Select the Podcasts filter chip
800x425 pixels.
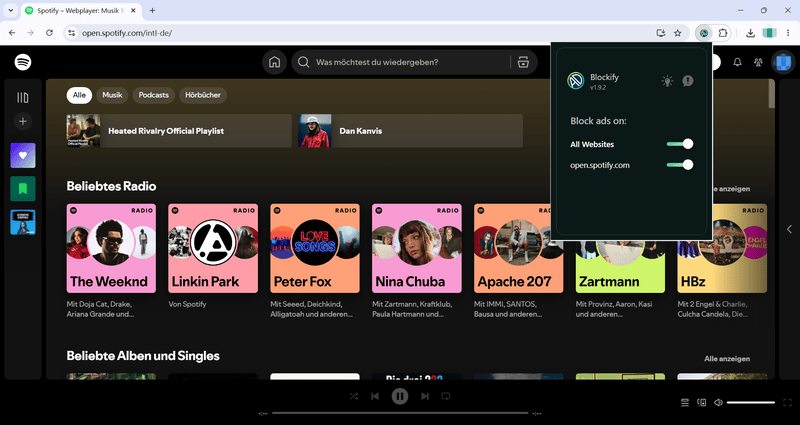click(154, 95)
